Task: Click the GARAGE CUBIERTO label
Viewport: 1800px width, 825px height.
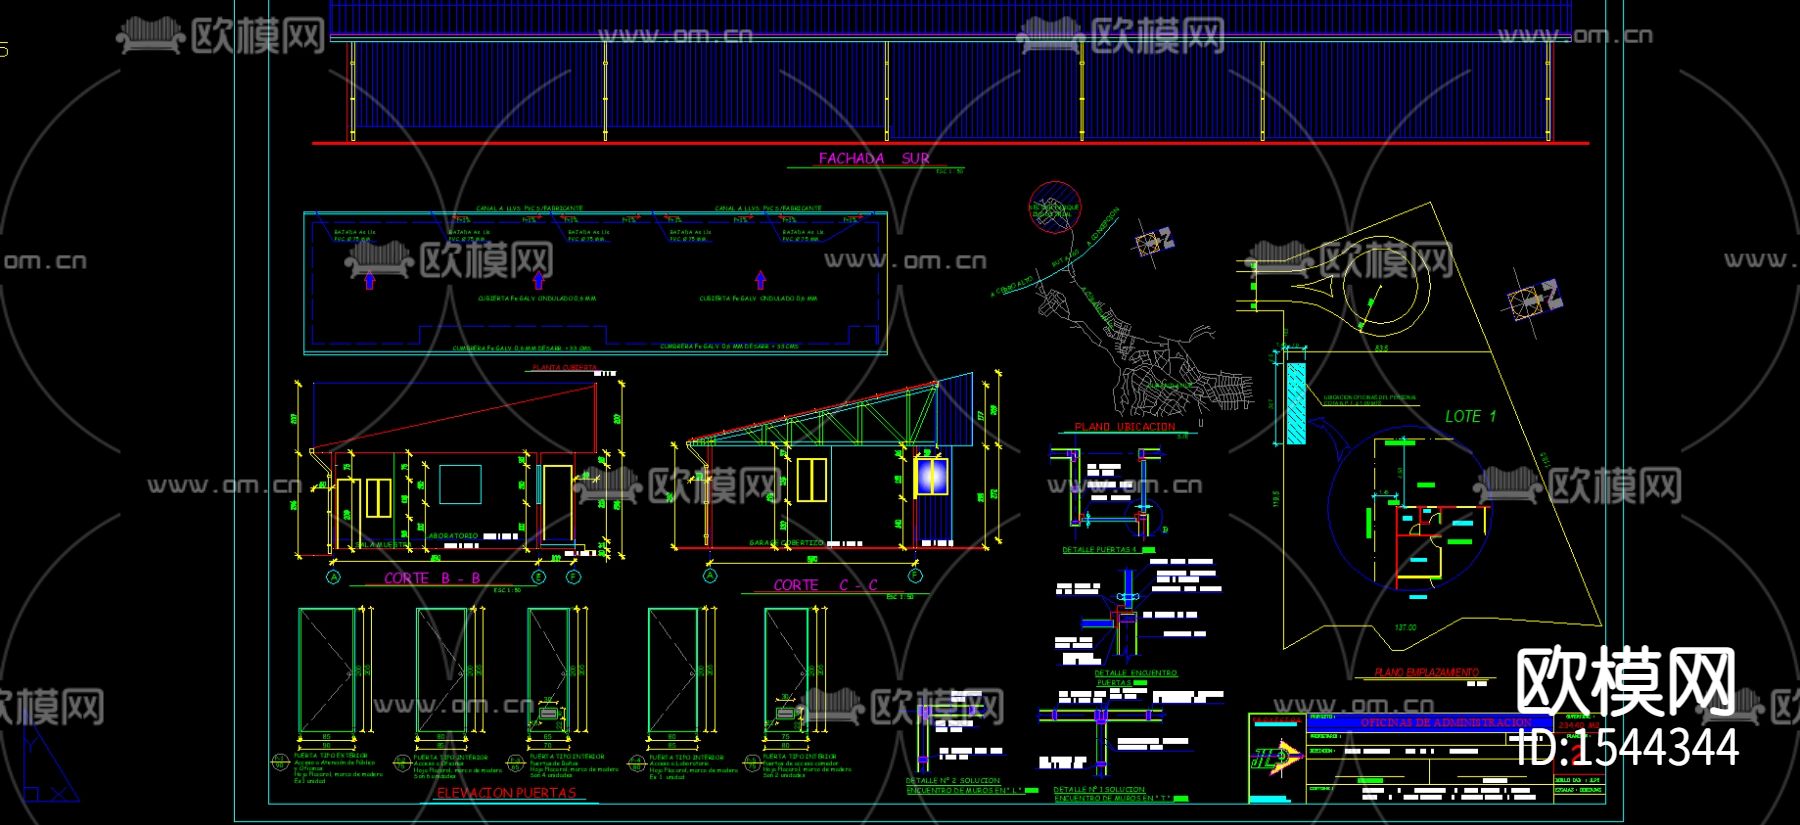Action: pyautogui.click(x=786, y=543)
